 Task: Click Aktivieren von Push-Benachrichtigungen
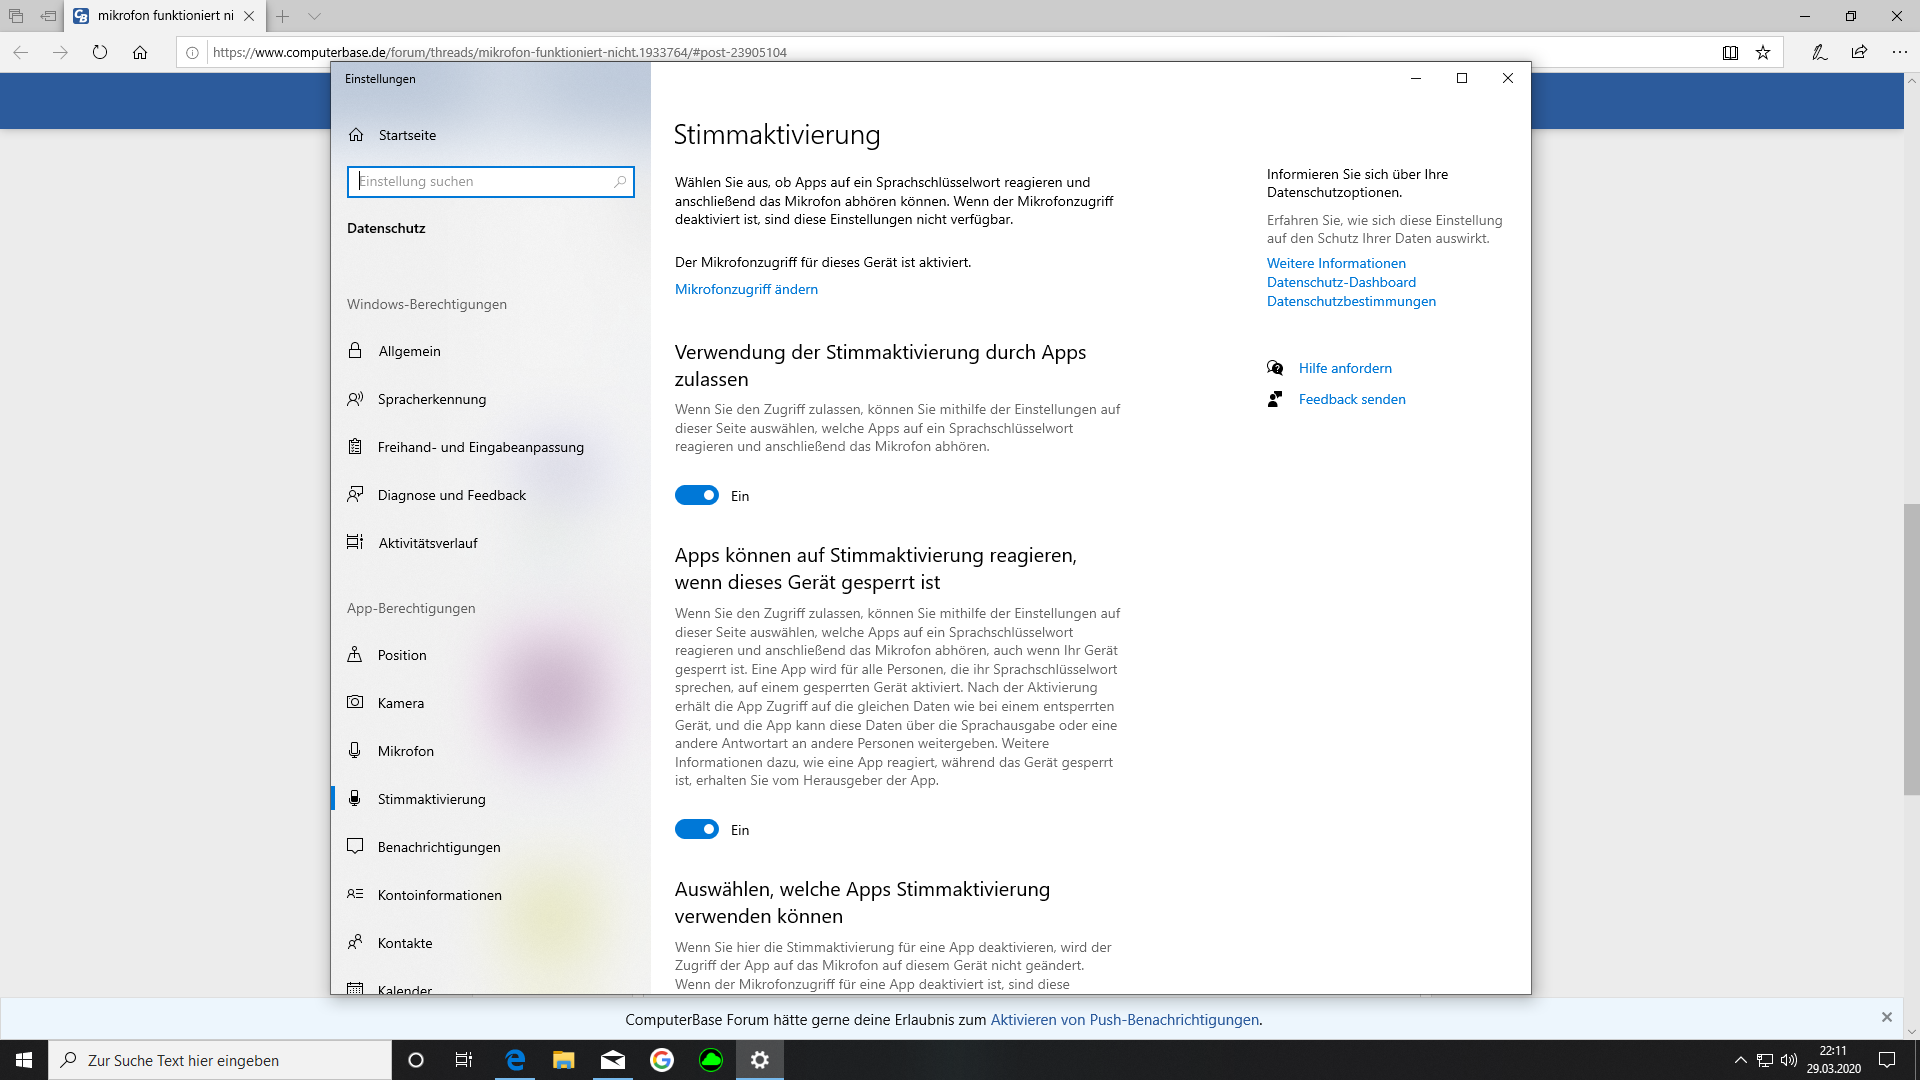click(1124, 1019)
